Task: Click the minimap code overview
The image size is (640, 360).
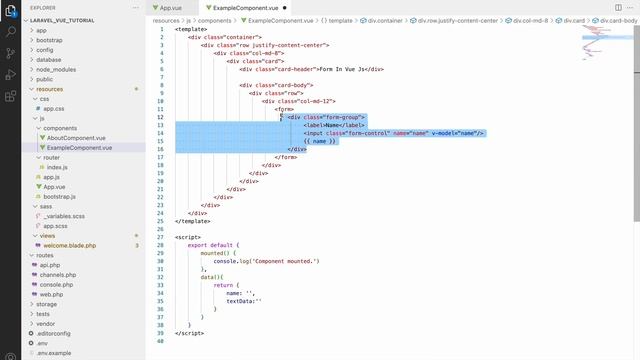Action: pos(607,43)
